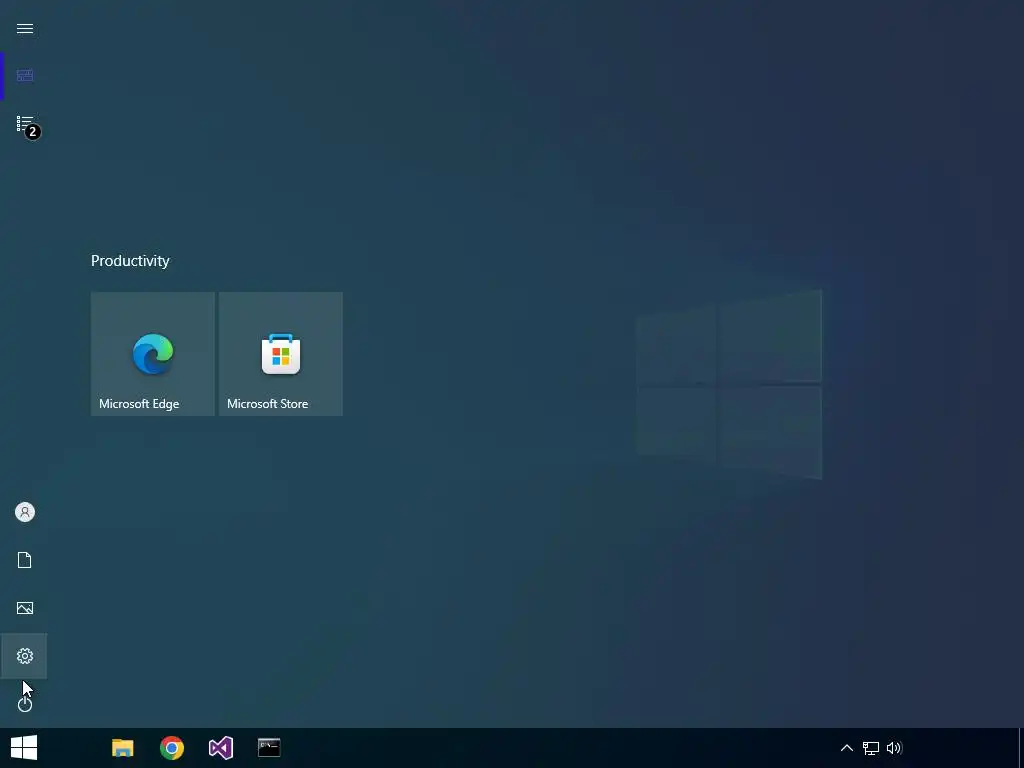The height and width of the screenshot is (768, 1024).
Task: Open the Command Prompt taskbar icon
Action: tap(269, 748)
